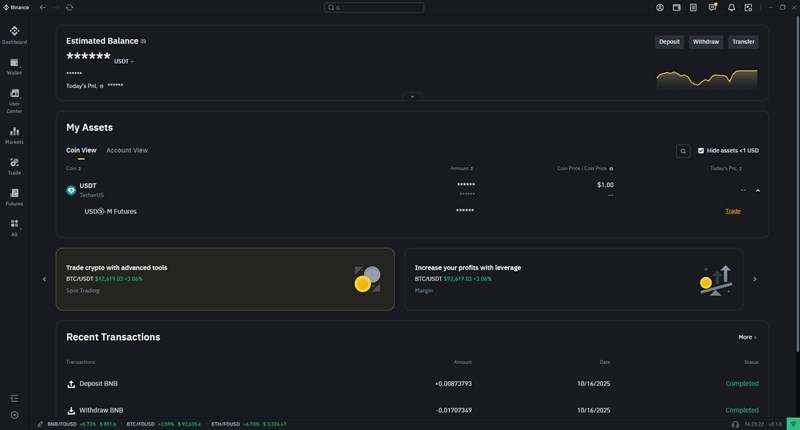Go to previous promo card arrow
Image resolution: width=800 pixels, height=430 pixels.
click(44, 279)
